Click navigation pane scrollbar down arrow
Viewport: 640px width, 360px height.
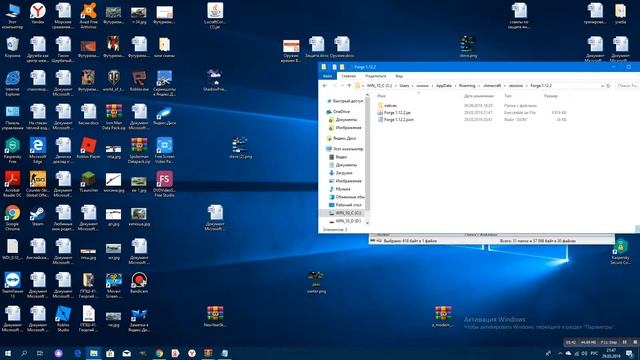(x=367, y=223)
